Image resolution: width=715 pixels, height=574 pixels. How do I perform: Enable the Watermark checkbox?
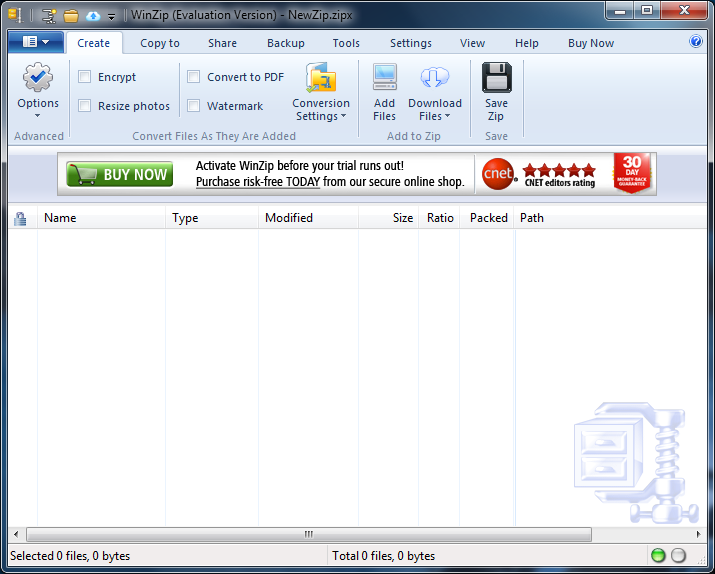[193, 106]
